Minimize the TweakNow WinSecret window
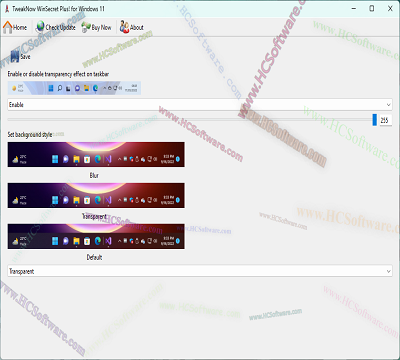Viewport: 400px width, 360px height. click(354, 9)
